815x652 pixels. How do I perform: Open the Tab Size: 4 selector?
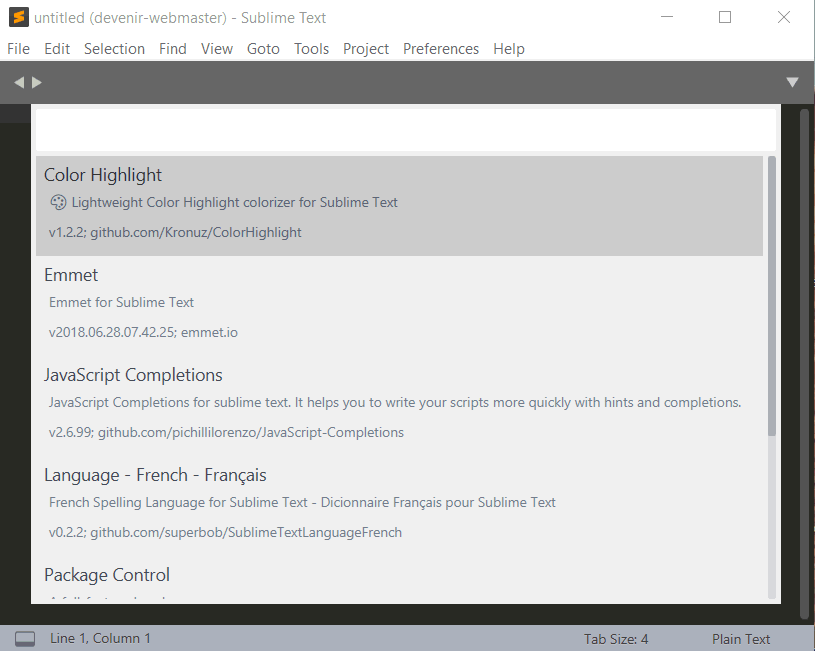pyautogui.click(x=616, y=639)
